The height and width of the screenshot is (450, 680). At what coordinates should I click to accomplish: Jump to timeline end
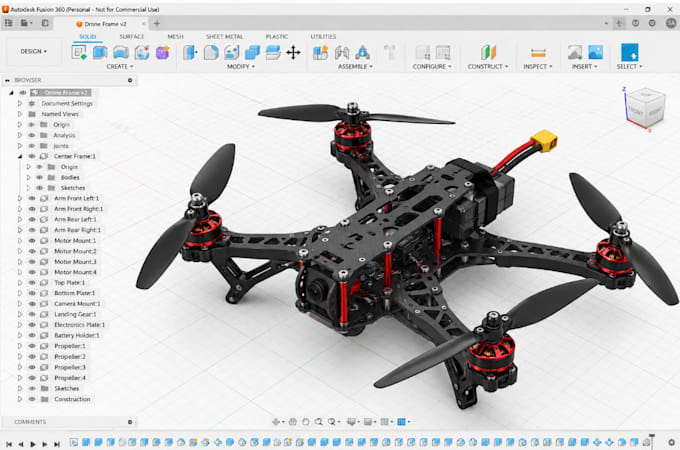pos(57,444)
